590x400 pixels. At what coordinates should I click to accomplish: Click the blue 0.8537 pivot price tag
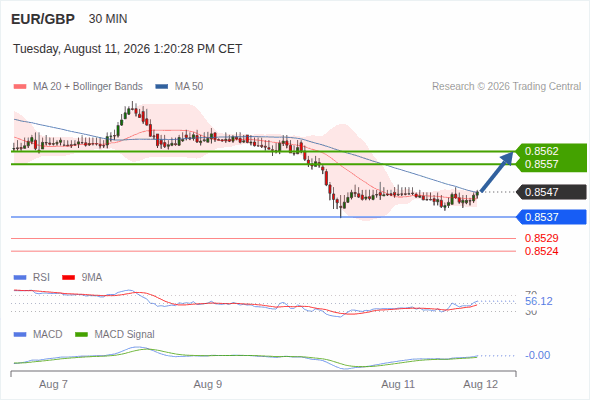[552, 217]
